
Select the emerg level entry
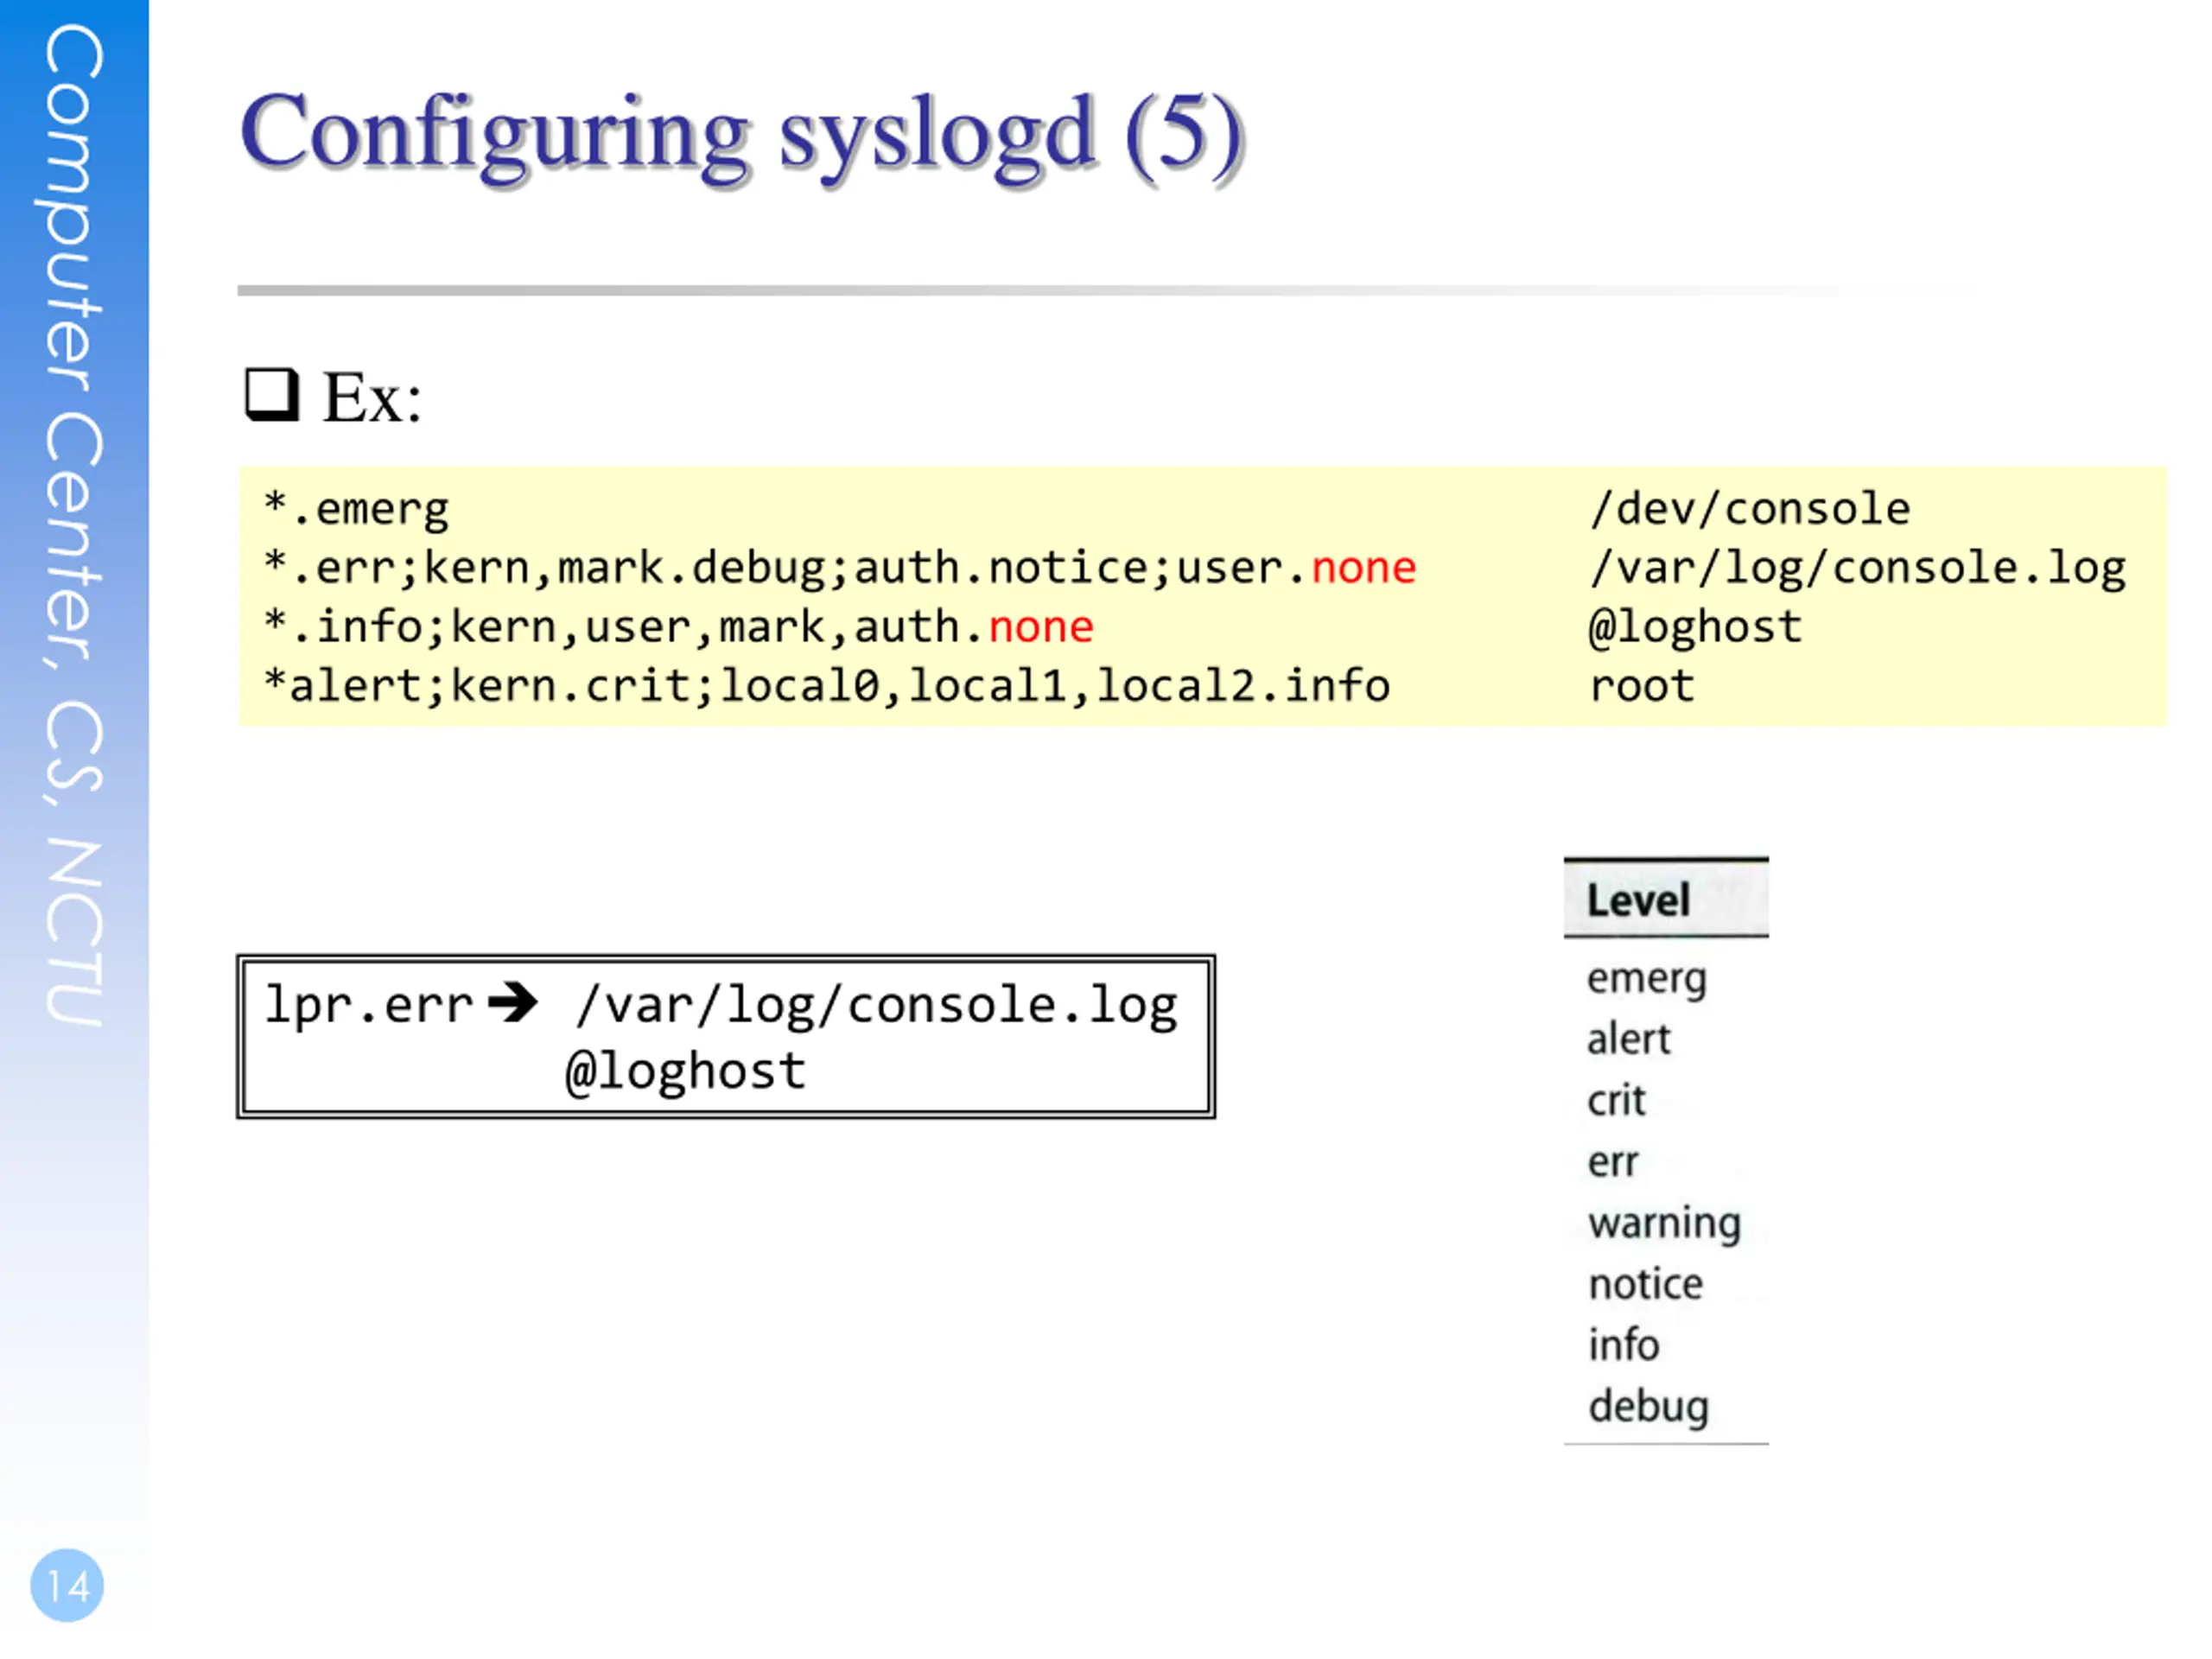click(x=1645, y=979)
